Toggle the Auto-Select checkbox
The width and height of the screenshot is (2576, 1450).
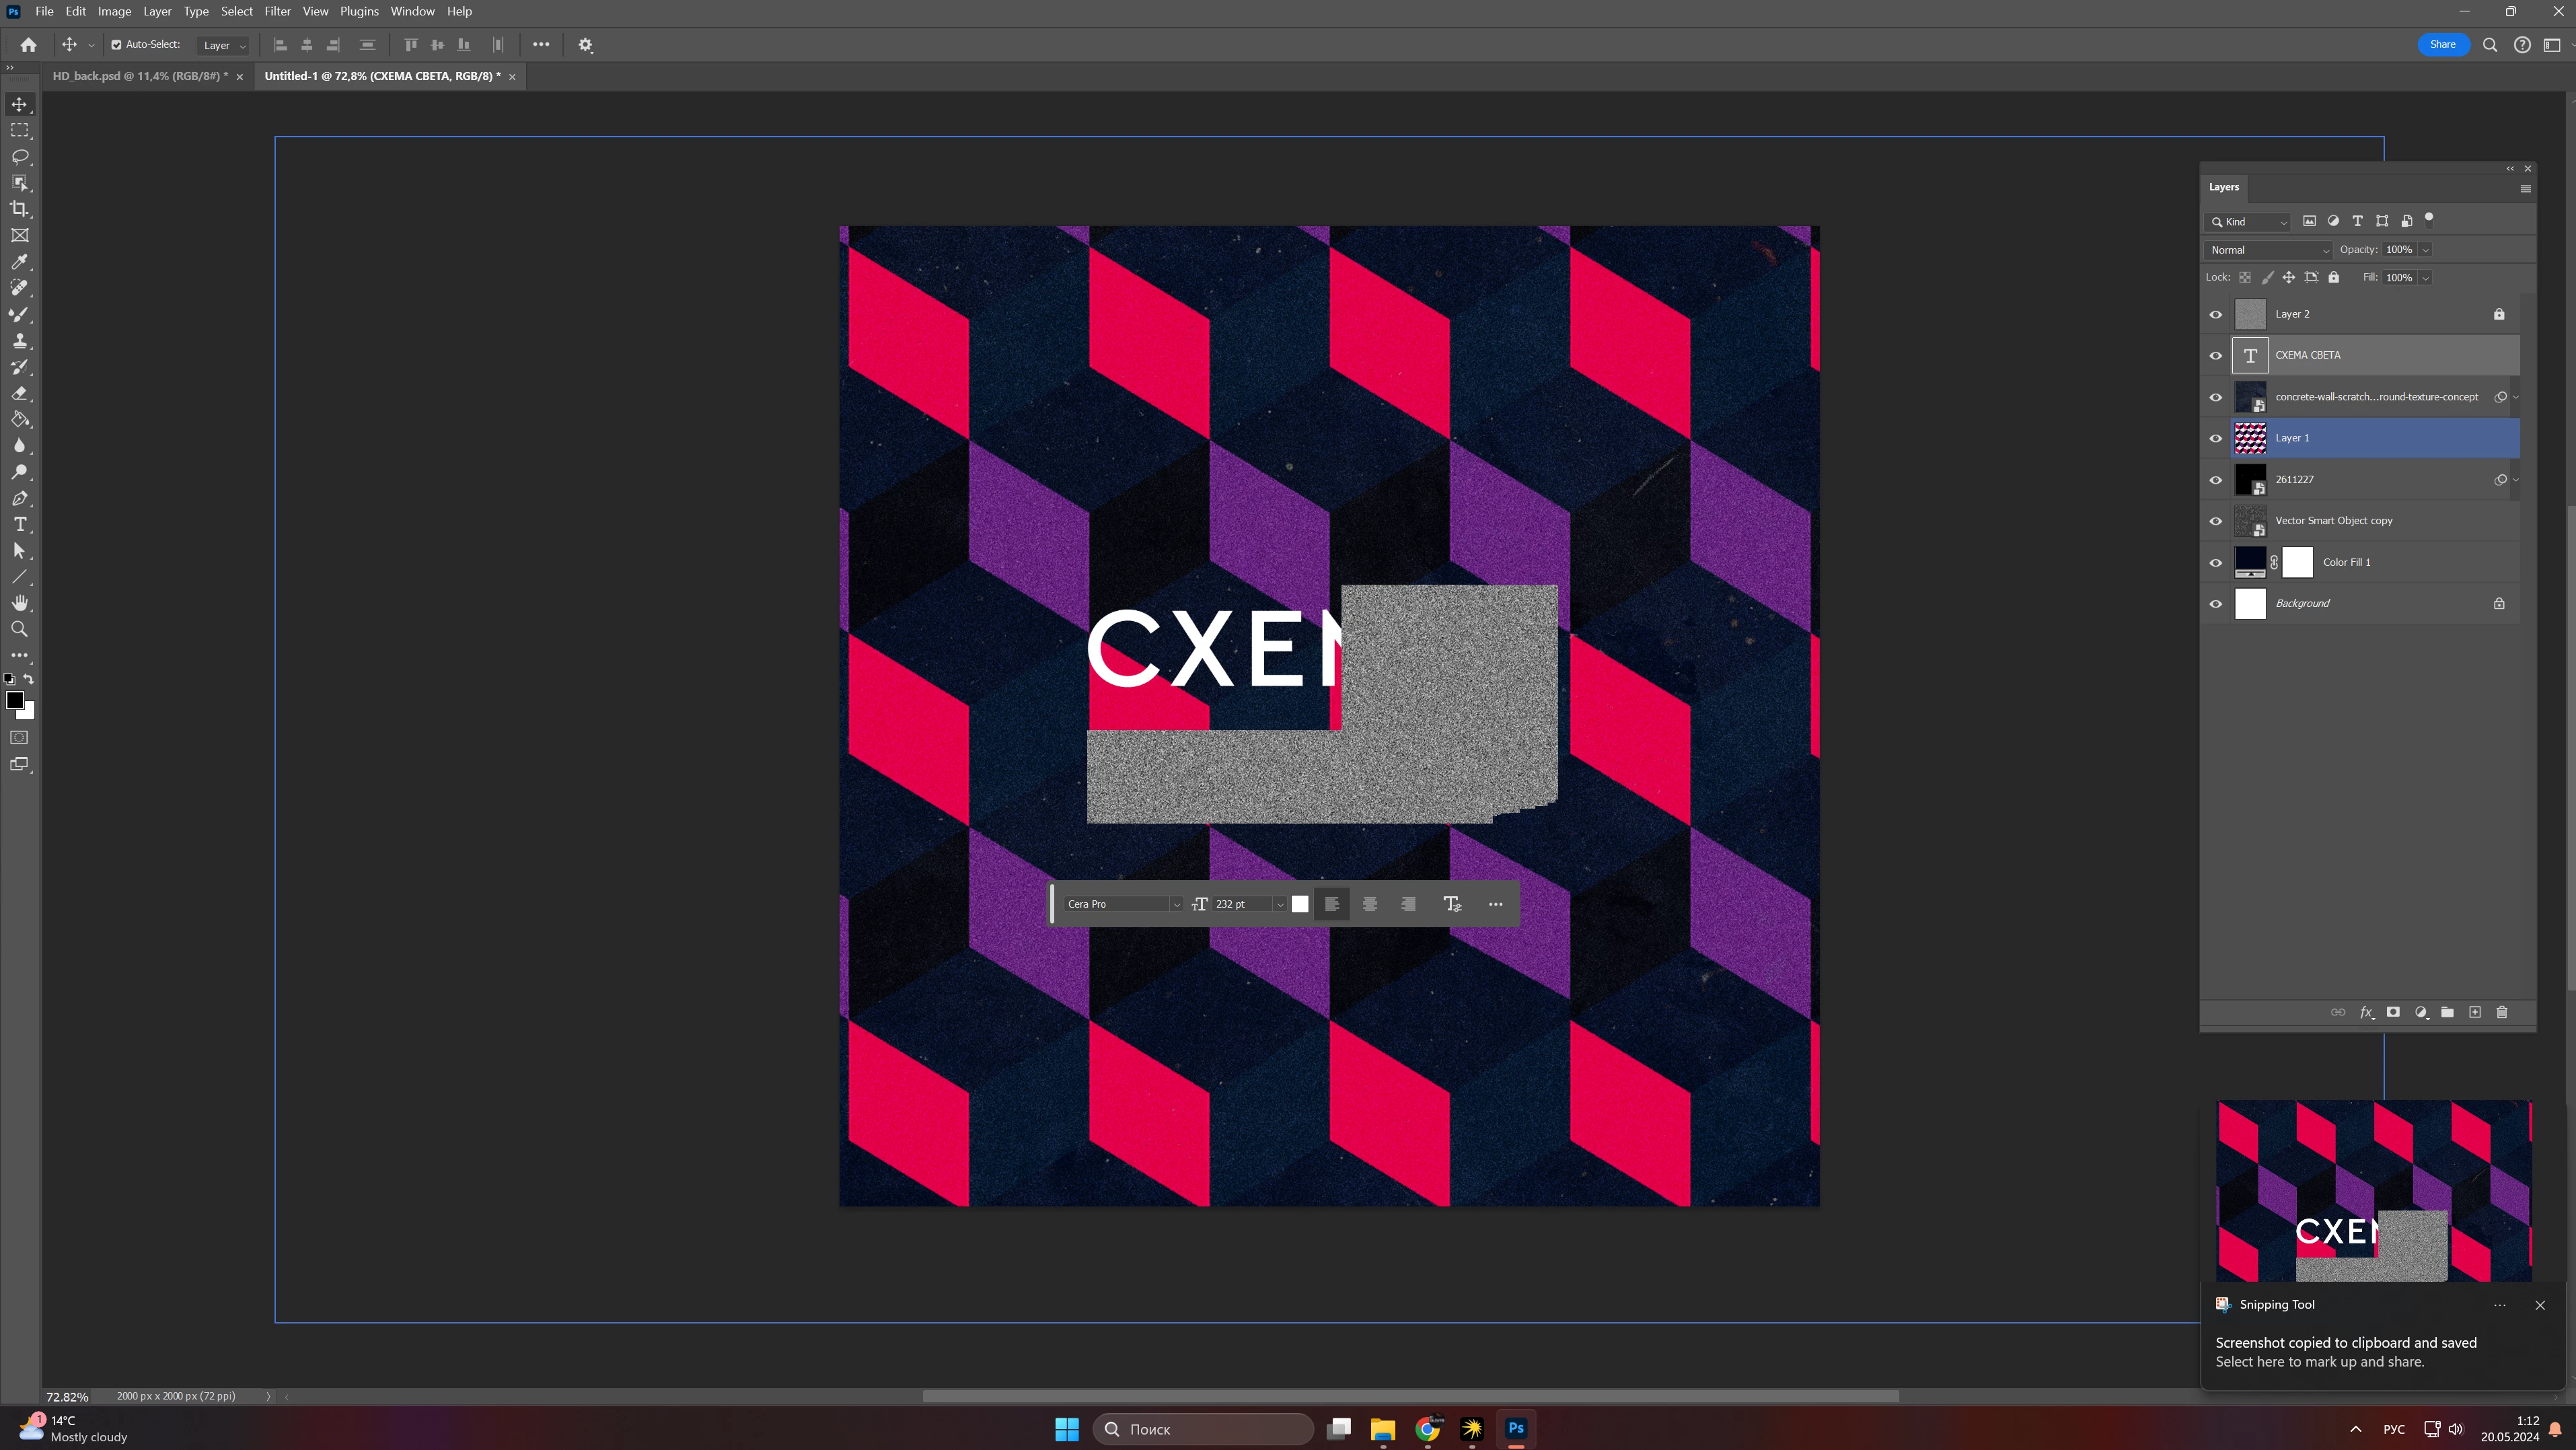(116, 45)
